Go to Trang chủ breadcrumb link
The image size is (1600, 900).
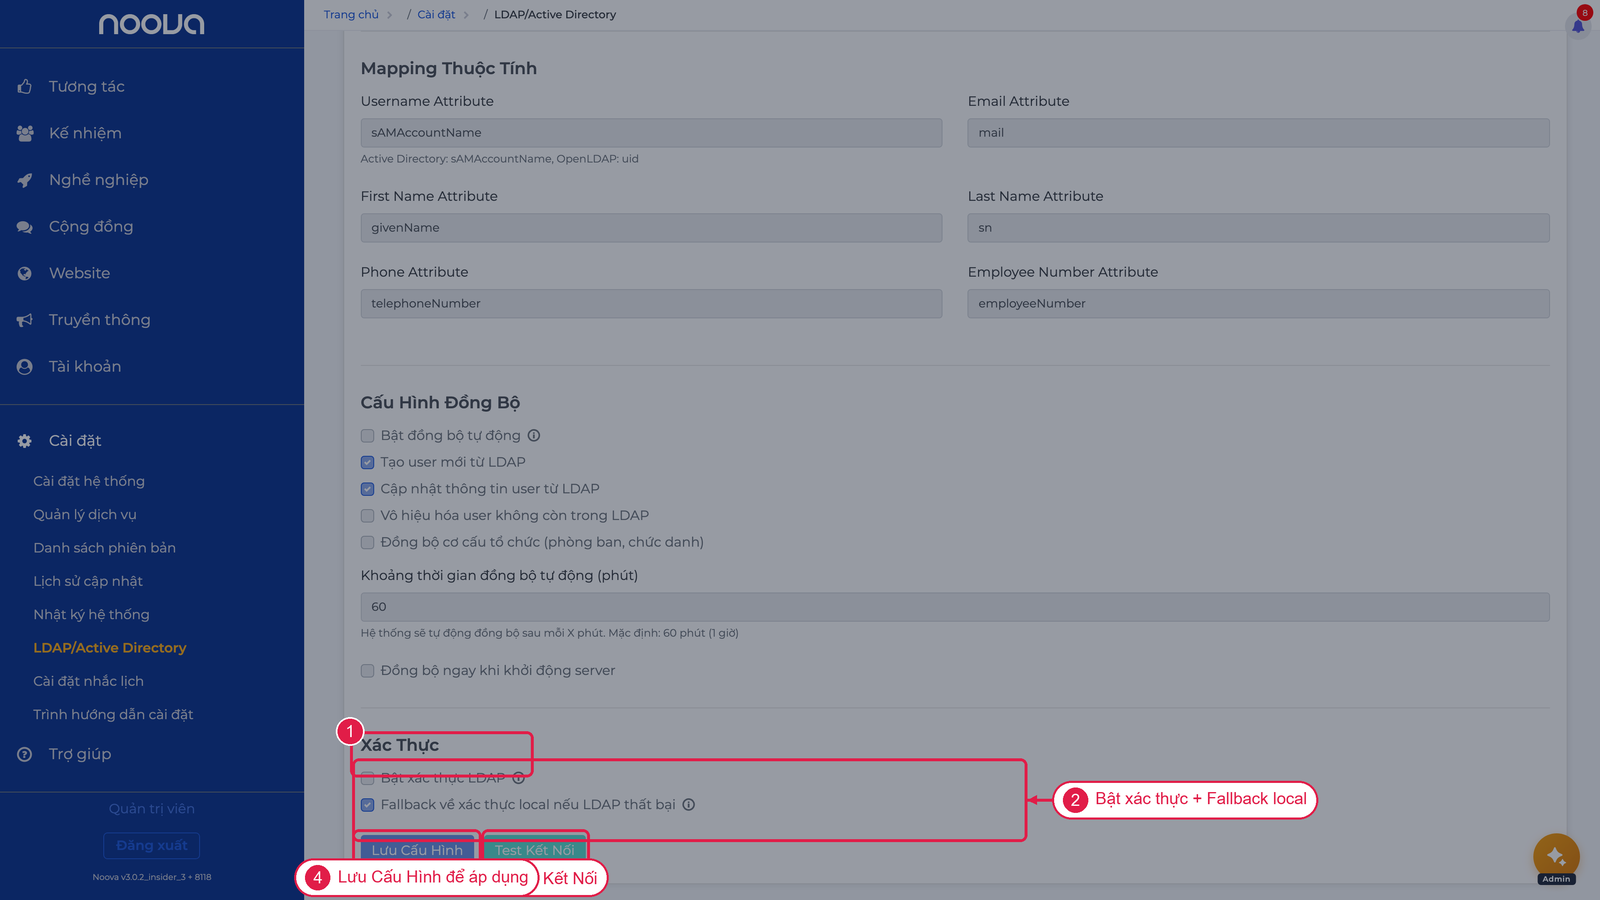click(351, 14)
